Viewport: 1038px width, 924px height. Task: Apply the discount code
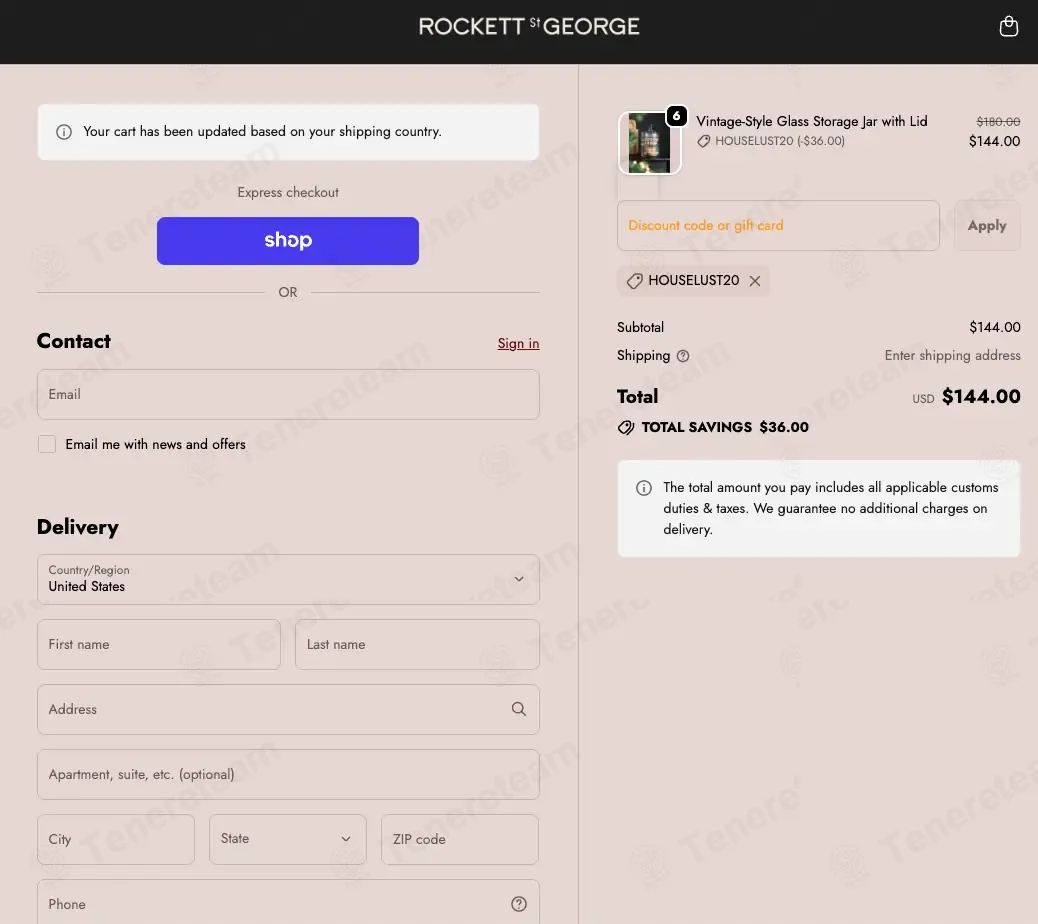(986, 226)
